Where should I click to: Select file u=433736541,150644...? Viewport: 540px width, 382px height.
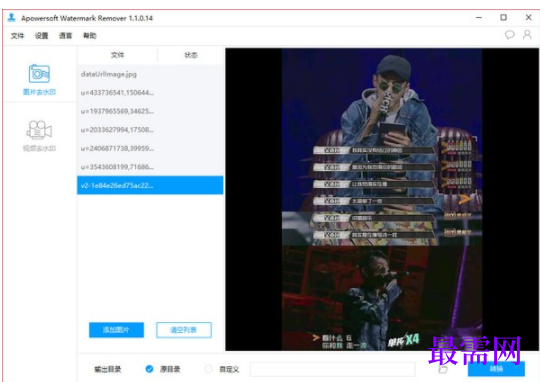150,93
